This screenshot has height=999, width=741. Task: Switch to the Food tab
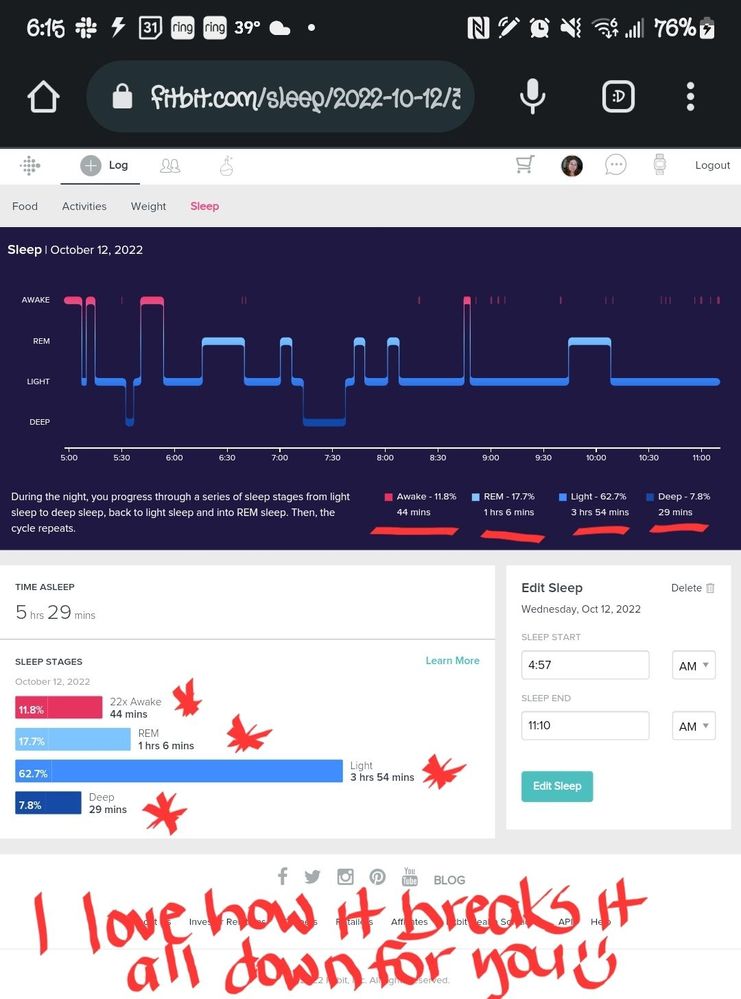(x=25, y=206)
